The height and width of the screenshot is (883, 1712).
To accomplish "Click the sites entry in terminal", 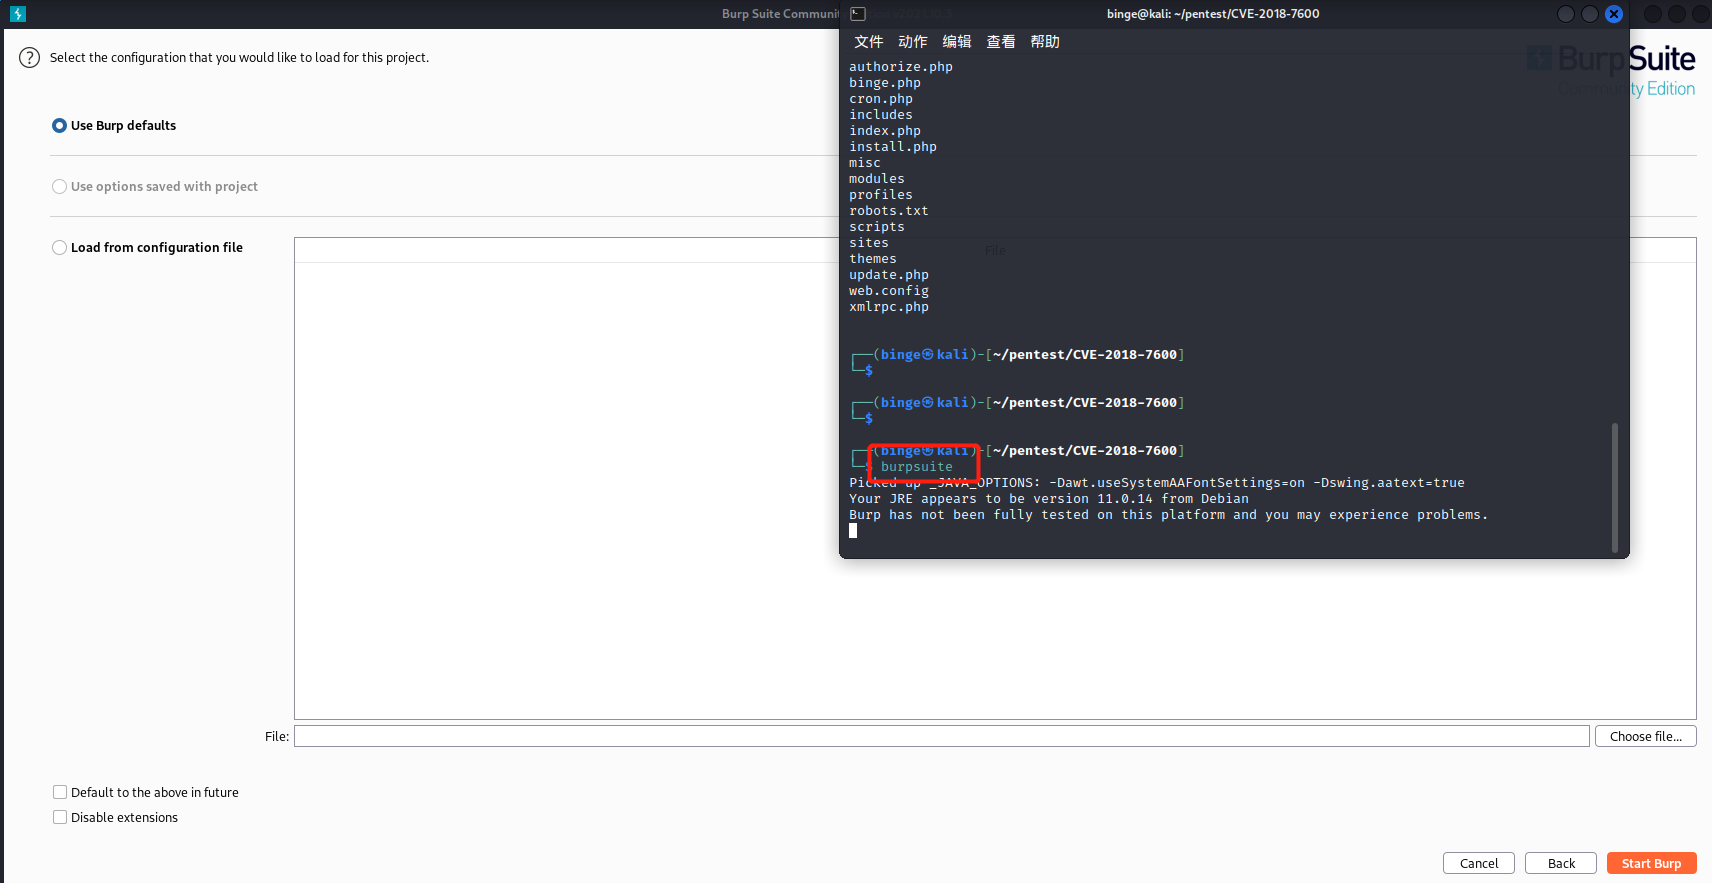I will click(x=869, y=243).
